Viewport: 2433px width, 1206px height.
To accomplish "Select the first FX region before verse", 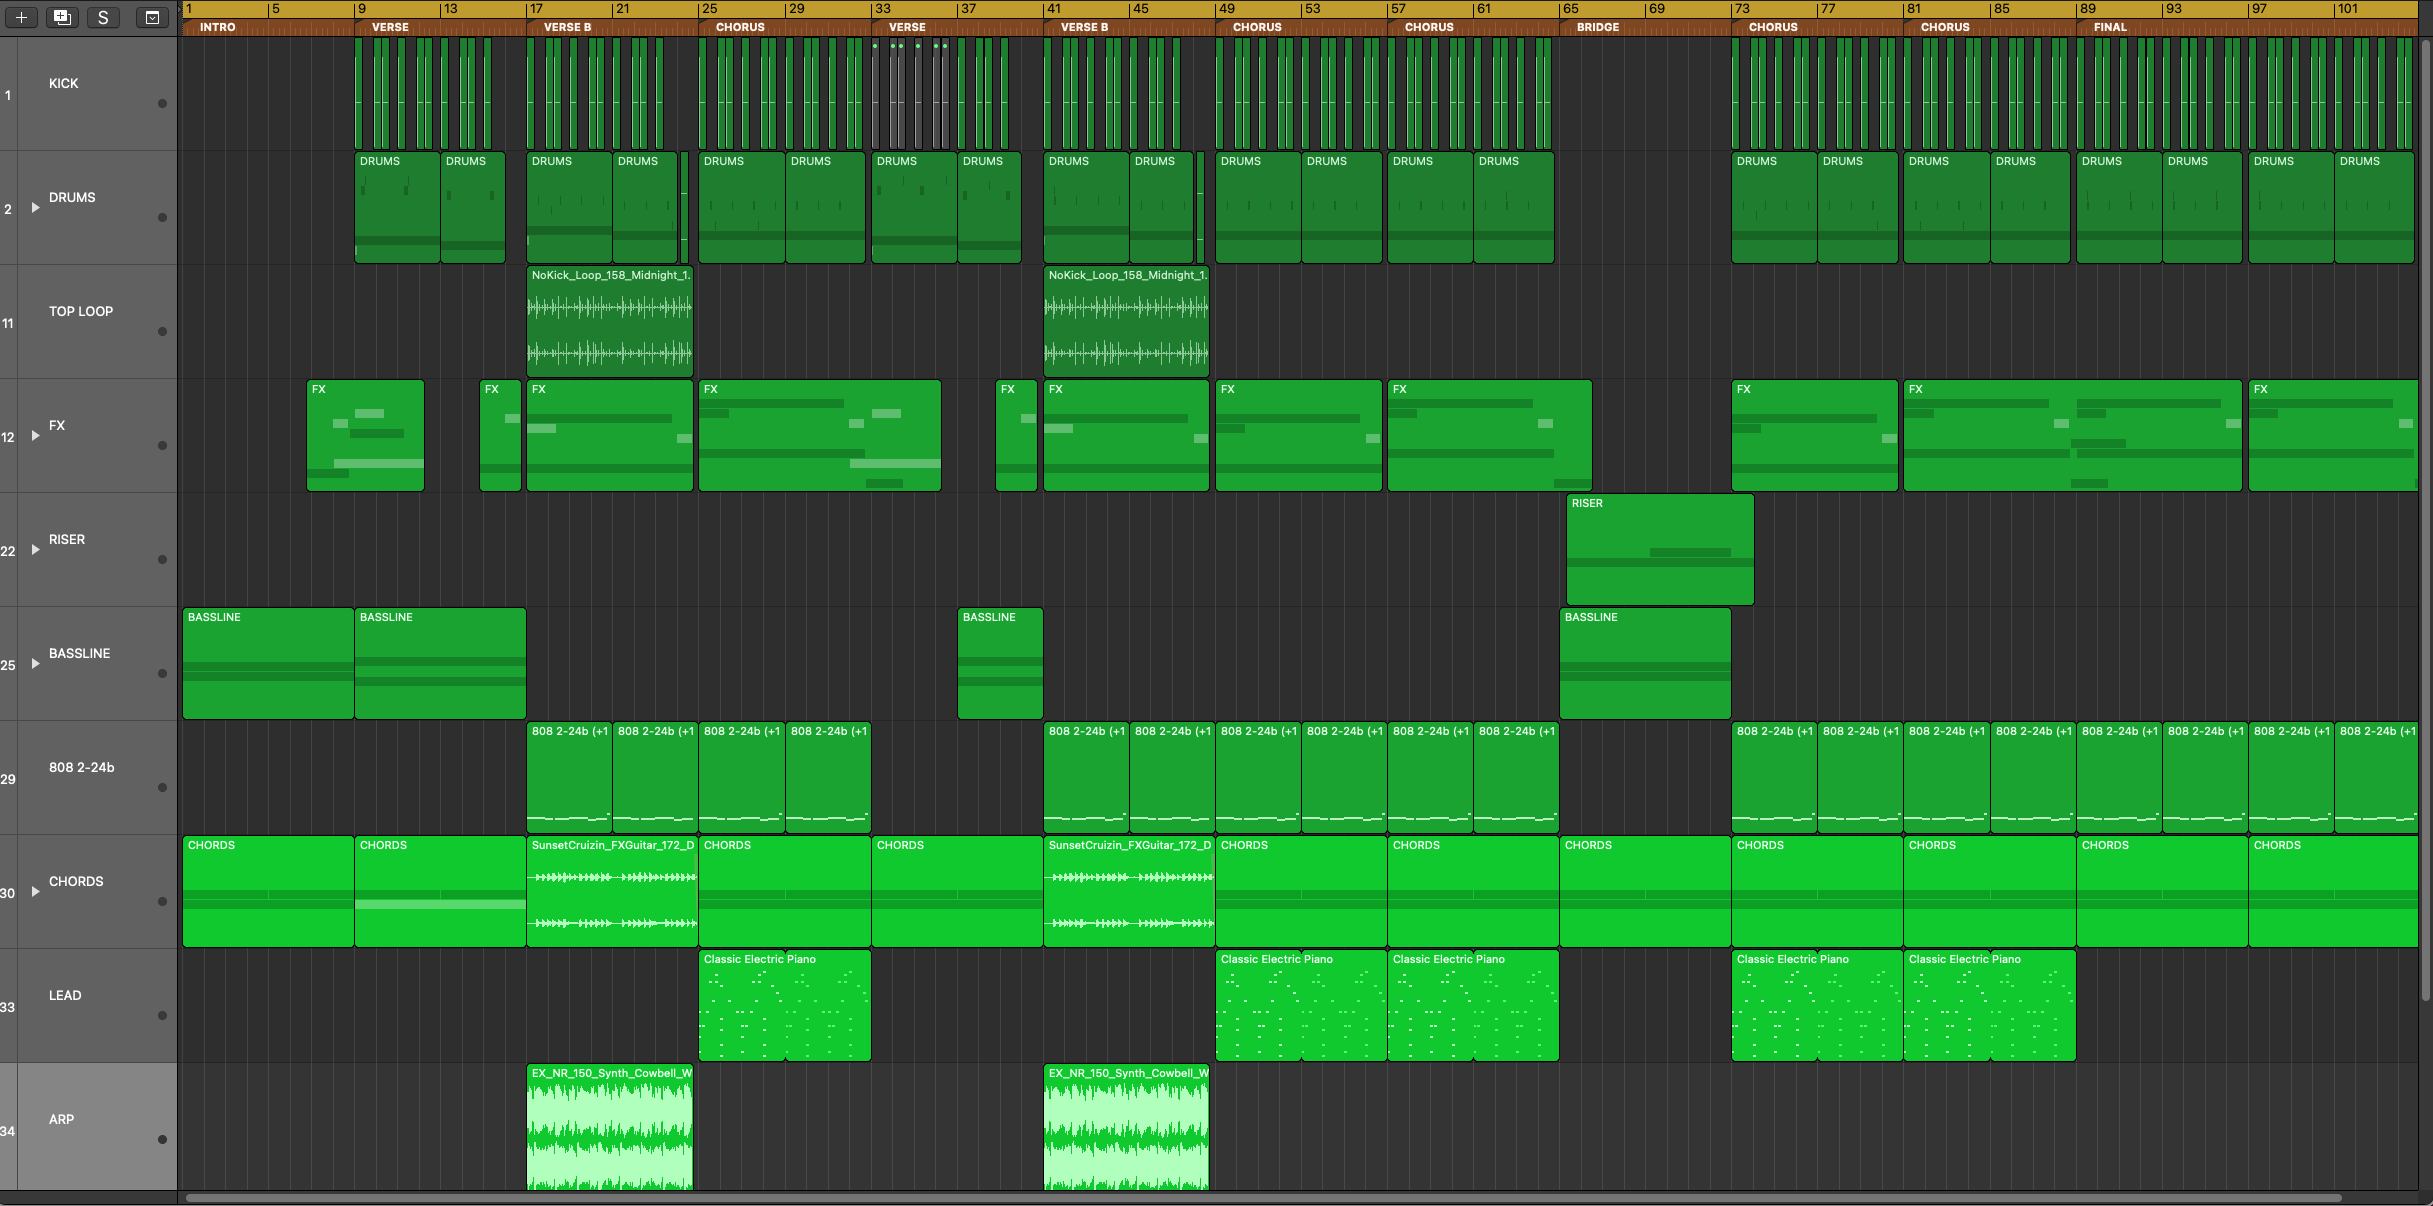I will click(x=365, y=435).
